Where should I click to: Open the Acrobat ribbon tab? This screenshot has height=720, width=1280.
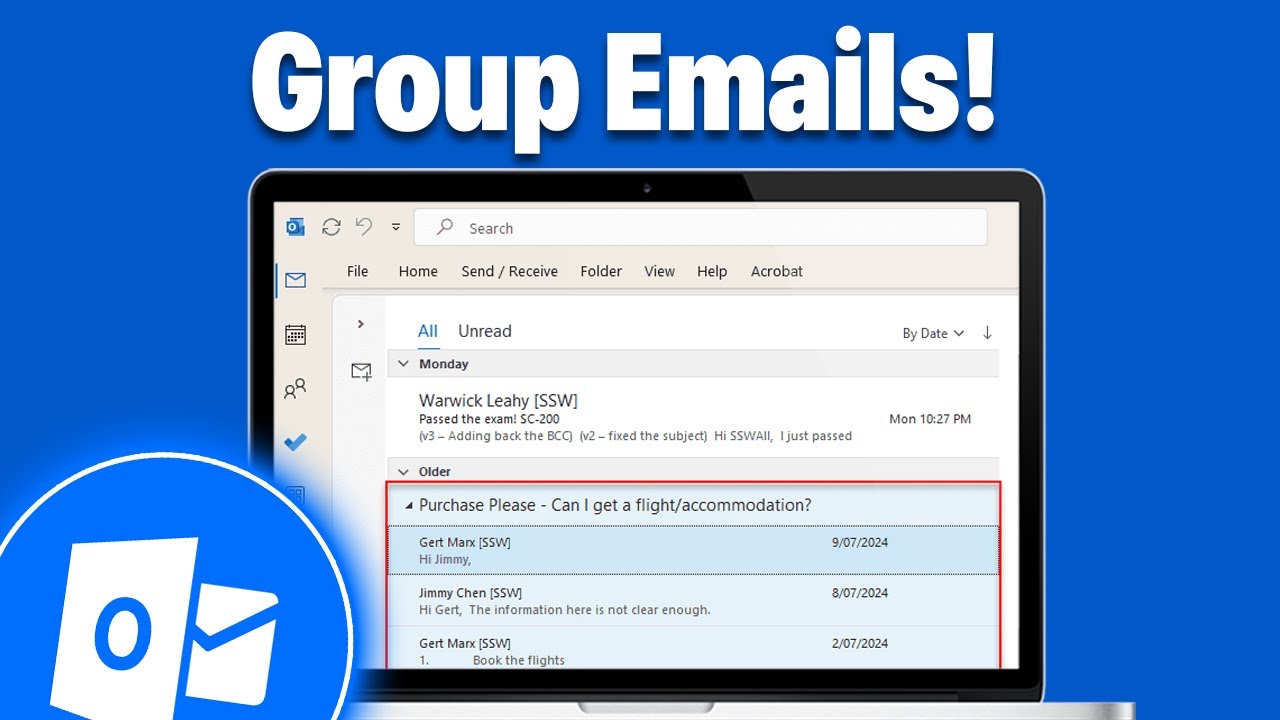tap(777, 271)
